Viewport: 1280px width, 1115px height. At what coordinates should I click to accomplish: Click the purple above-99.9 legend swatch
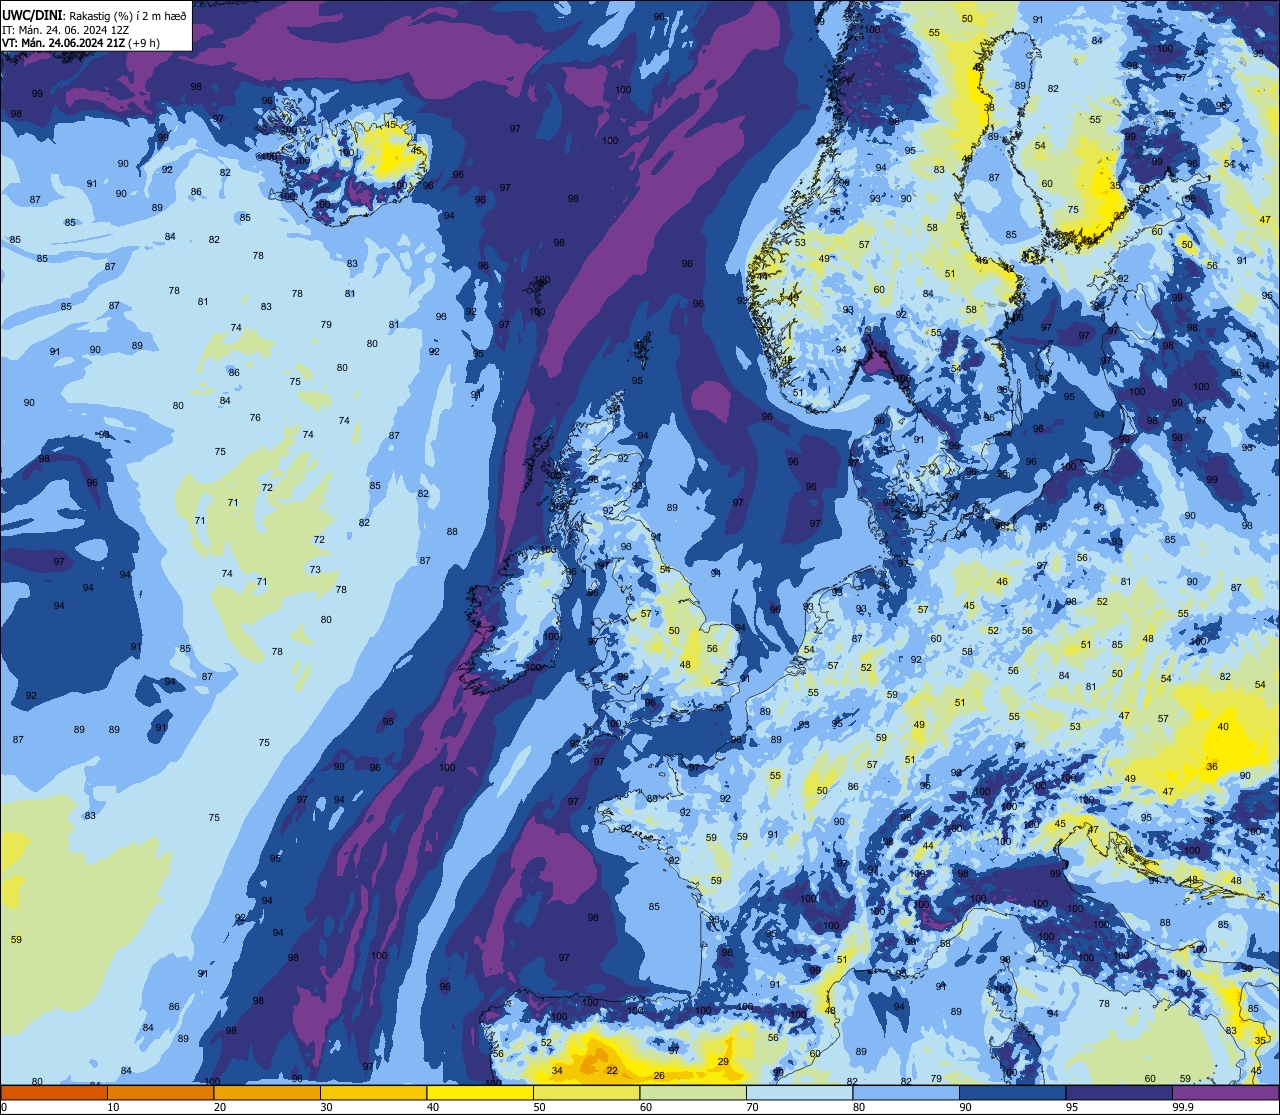[x=1225, y=1092]
